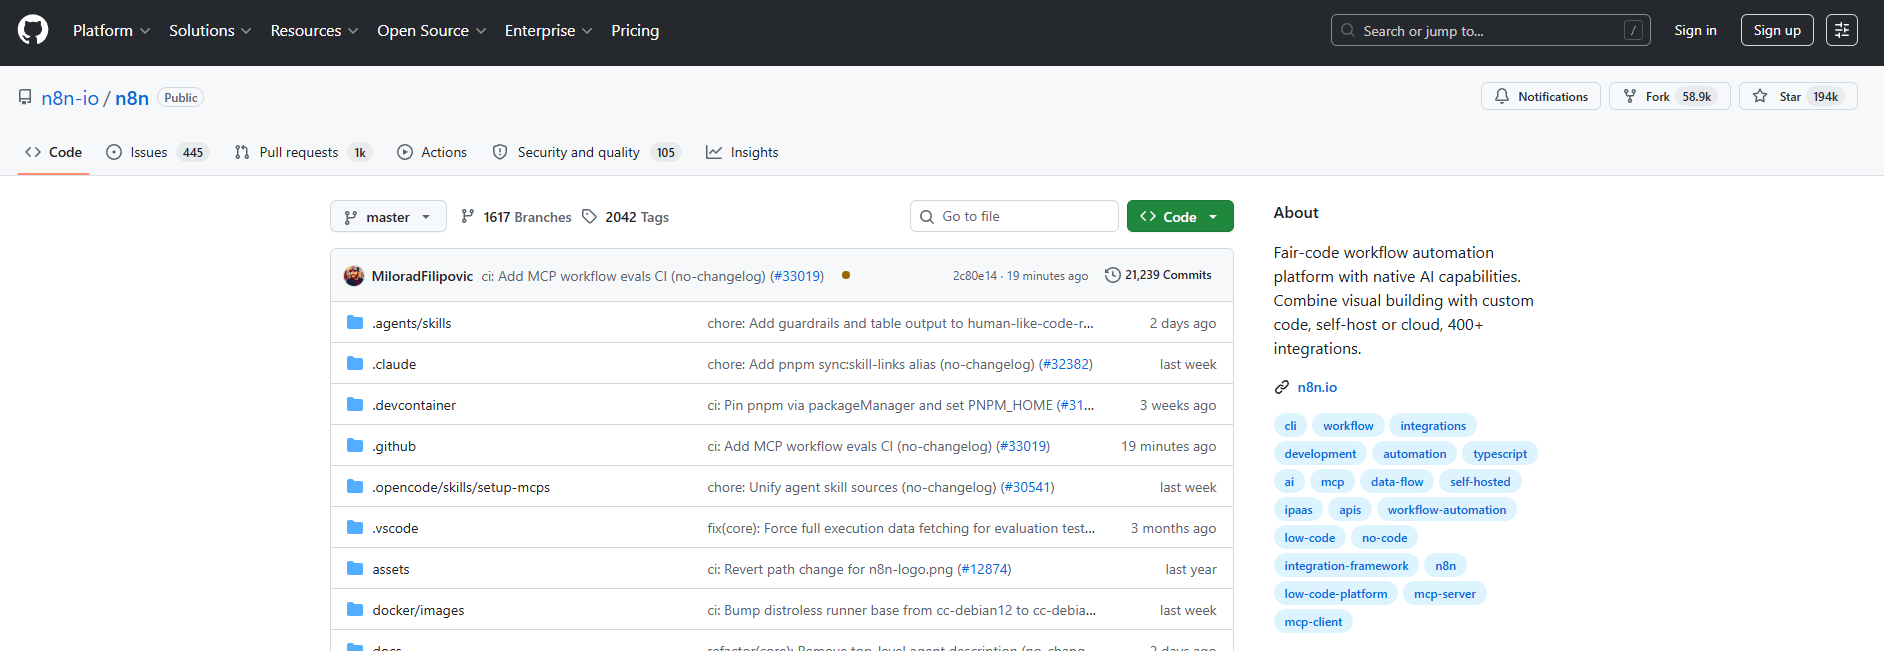Click the low-code-platform topic tag
The height and width of the screenshot is (651, 1884).
[x=1336, y=594]
